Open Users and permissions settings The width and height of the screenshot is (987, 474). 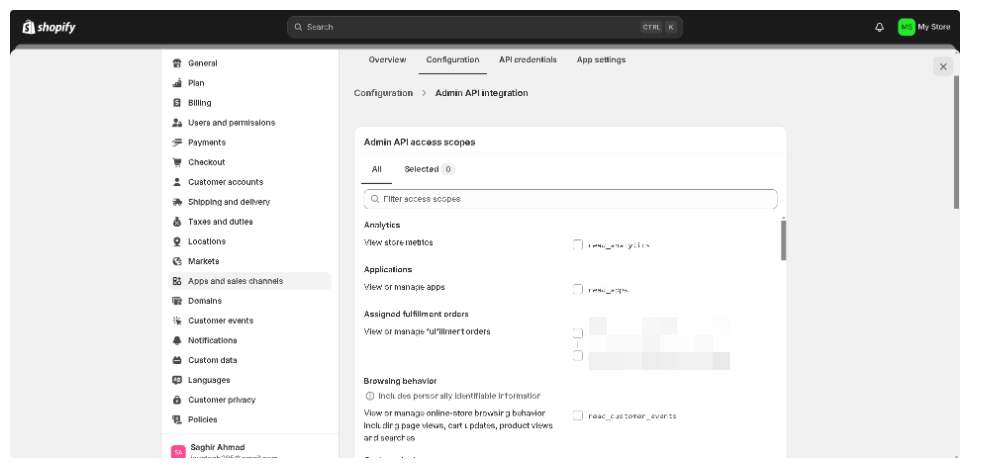[x=231, y=123]
